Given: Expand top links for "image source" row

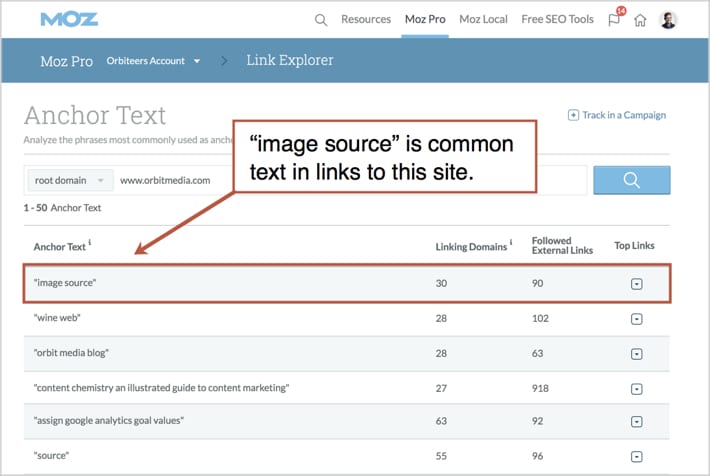Looking at the screenshot, I should (637, 284).
